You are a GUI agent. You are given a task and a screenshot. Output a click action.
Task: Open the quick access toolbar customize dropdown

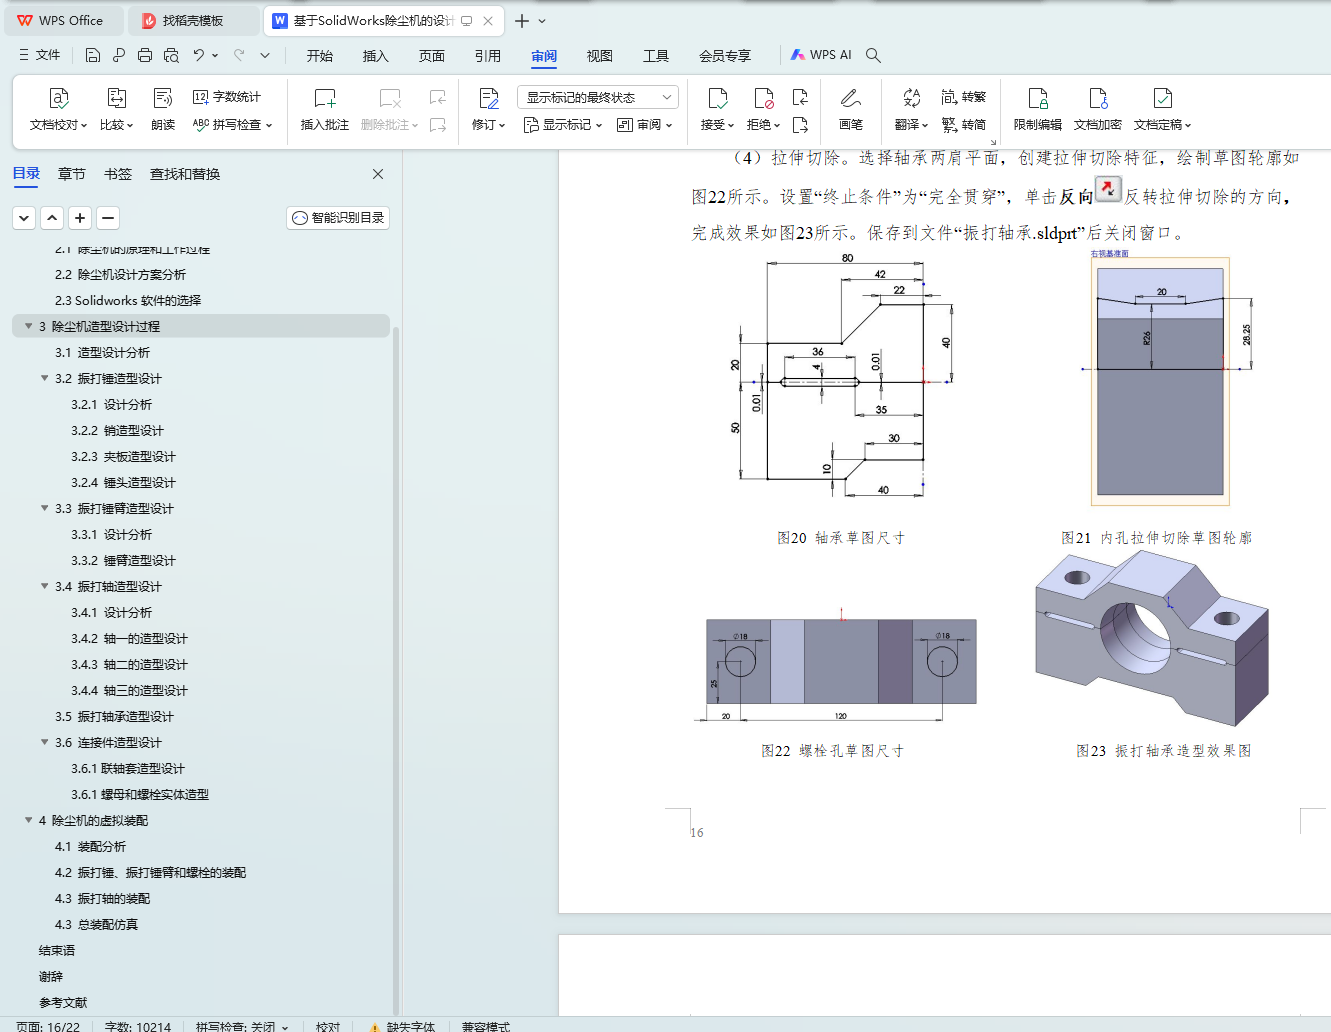pos(265,55)
